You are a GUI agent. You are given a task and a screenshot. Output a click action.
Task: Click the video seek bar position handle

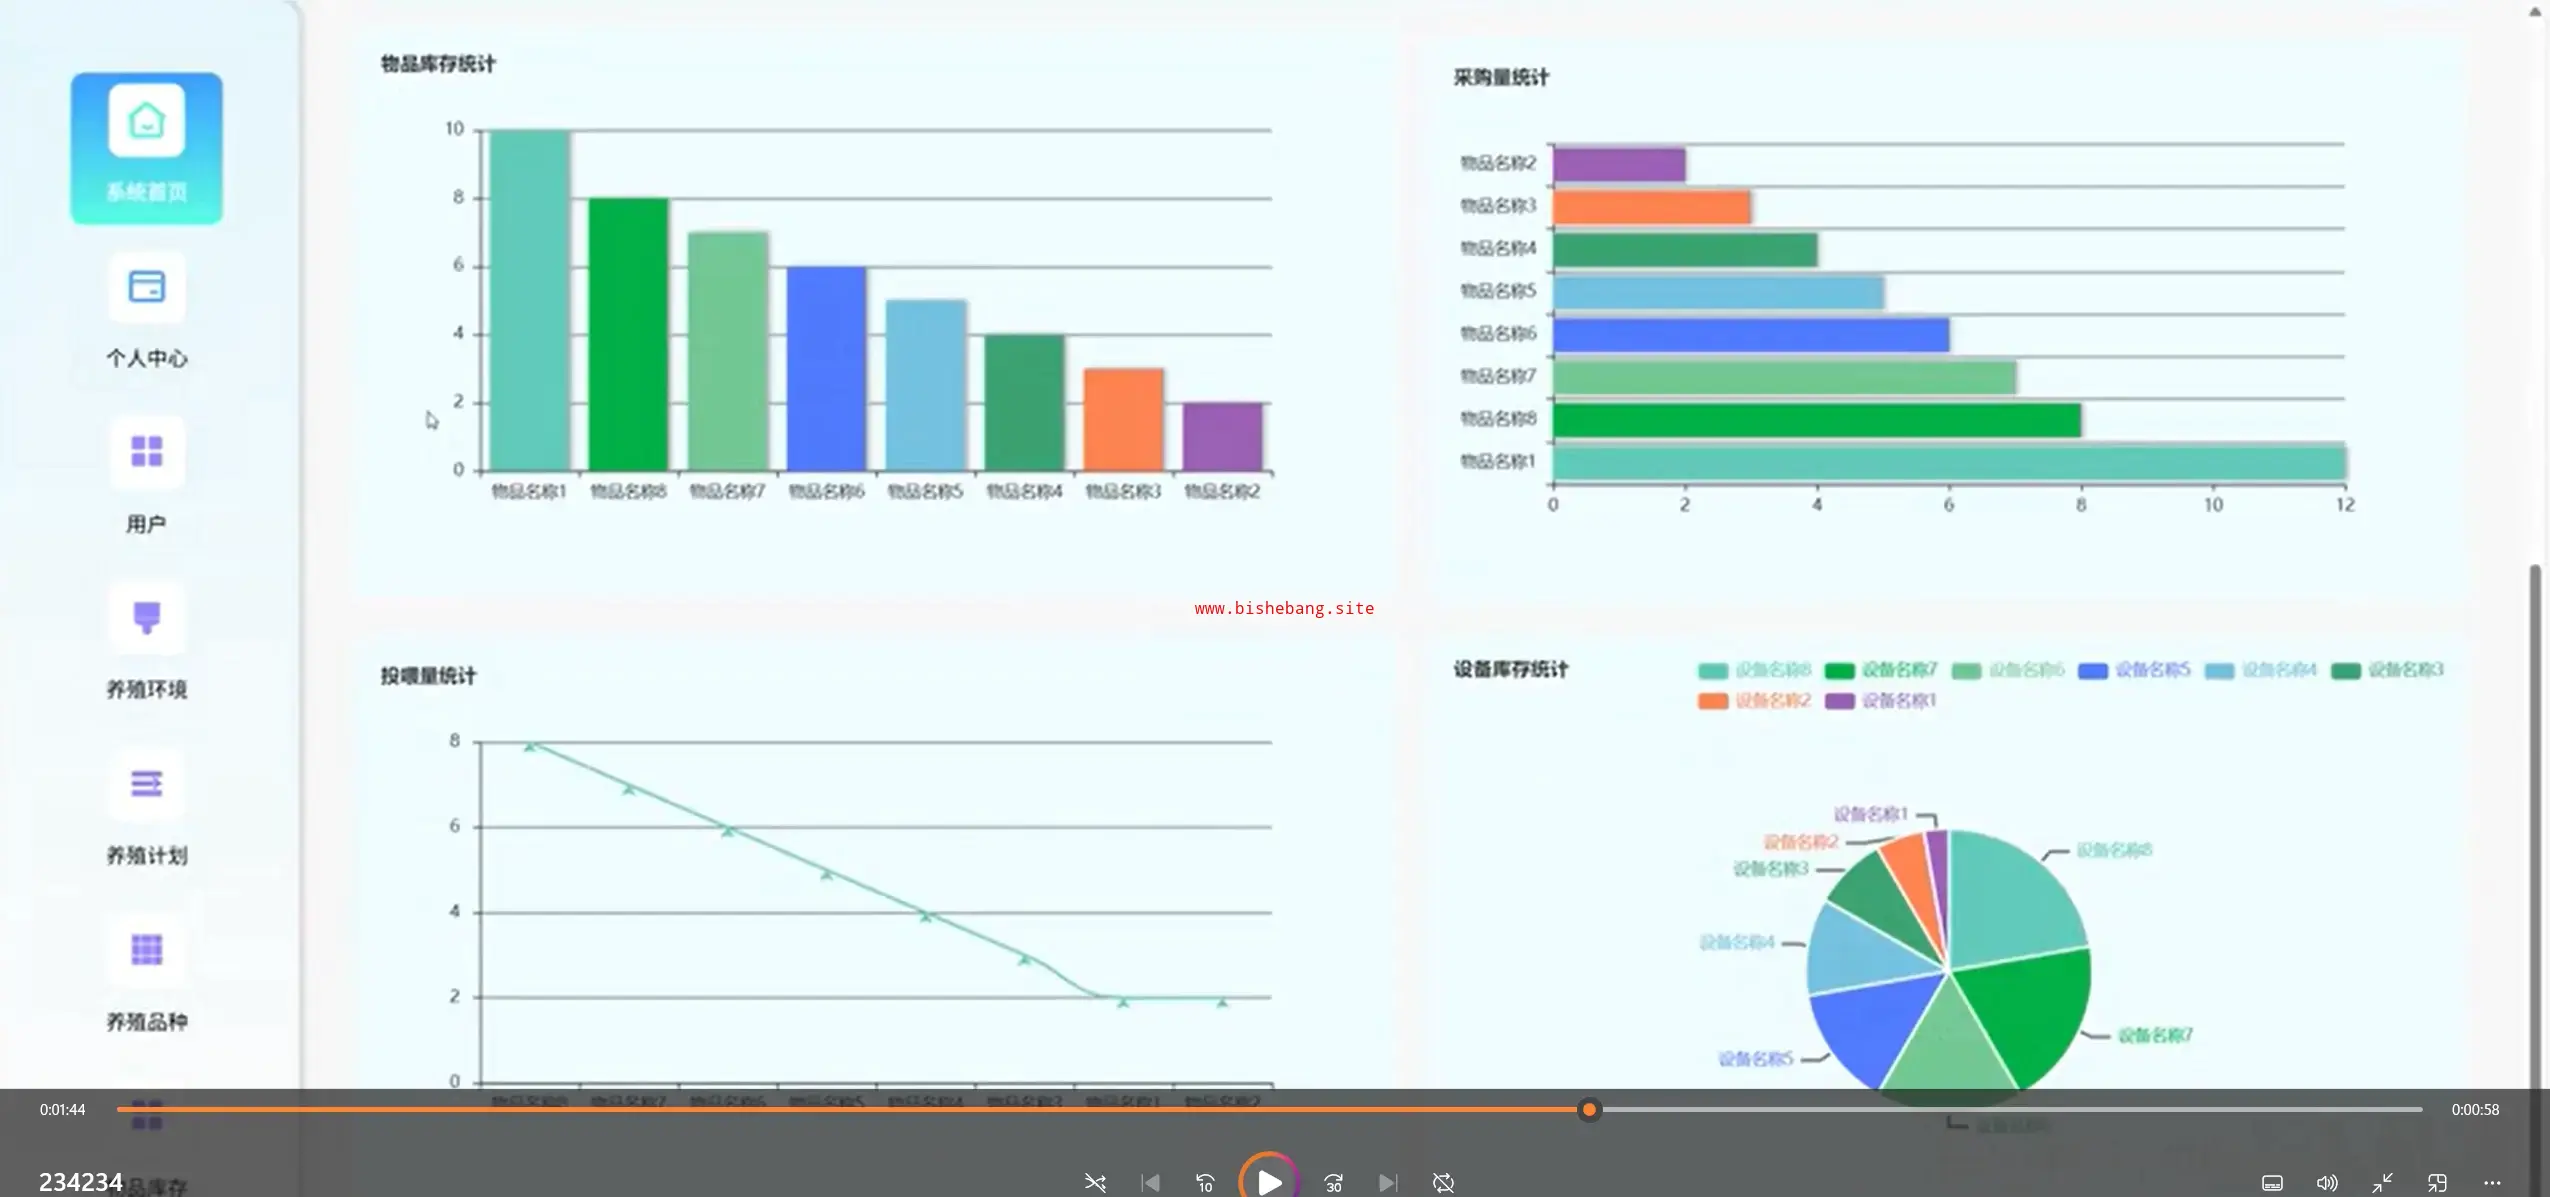click(x=1589, y=1109)
